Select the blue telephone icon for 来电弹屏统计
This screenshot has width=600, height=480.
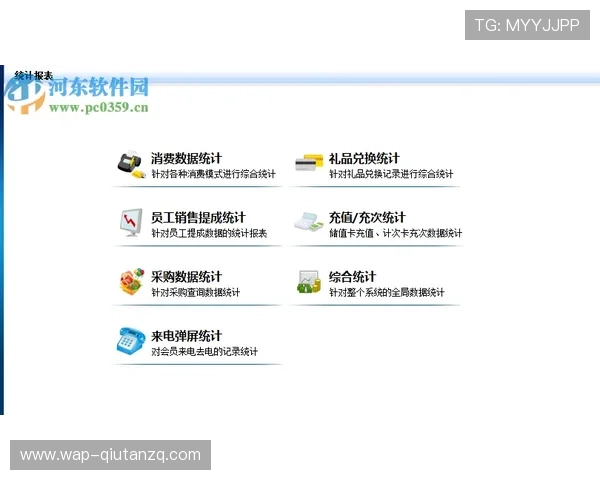tap(131, 341)
